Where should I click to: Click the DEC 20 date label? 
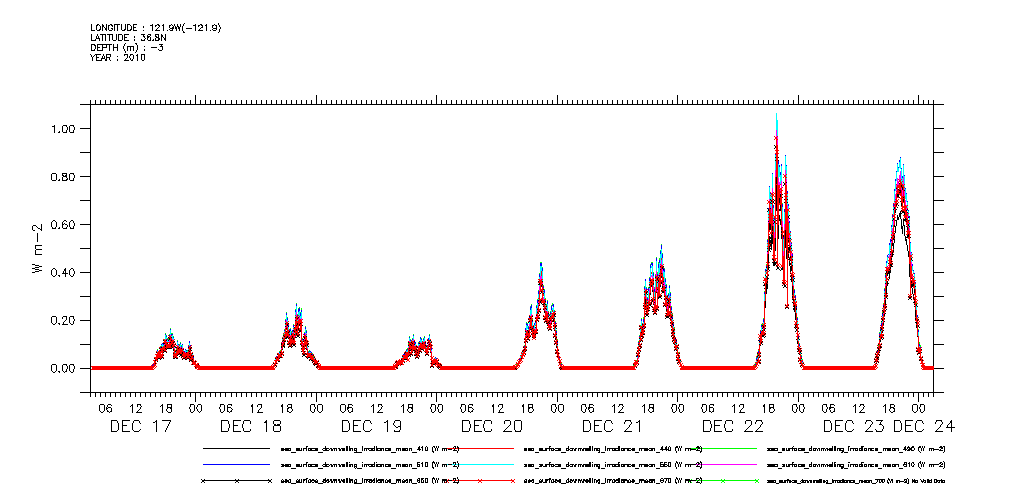coord(492,426)
